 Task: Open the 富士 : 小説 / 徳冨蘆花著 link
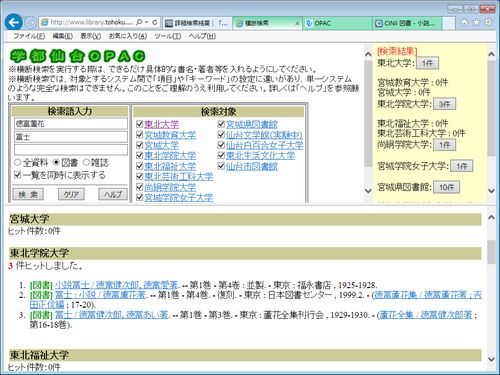click(101, 295)
